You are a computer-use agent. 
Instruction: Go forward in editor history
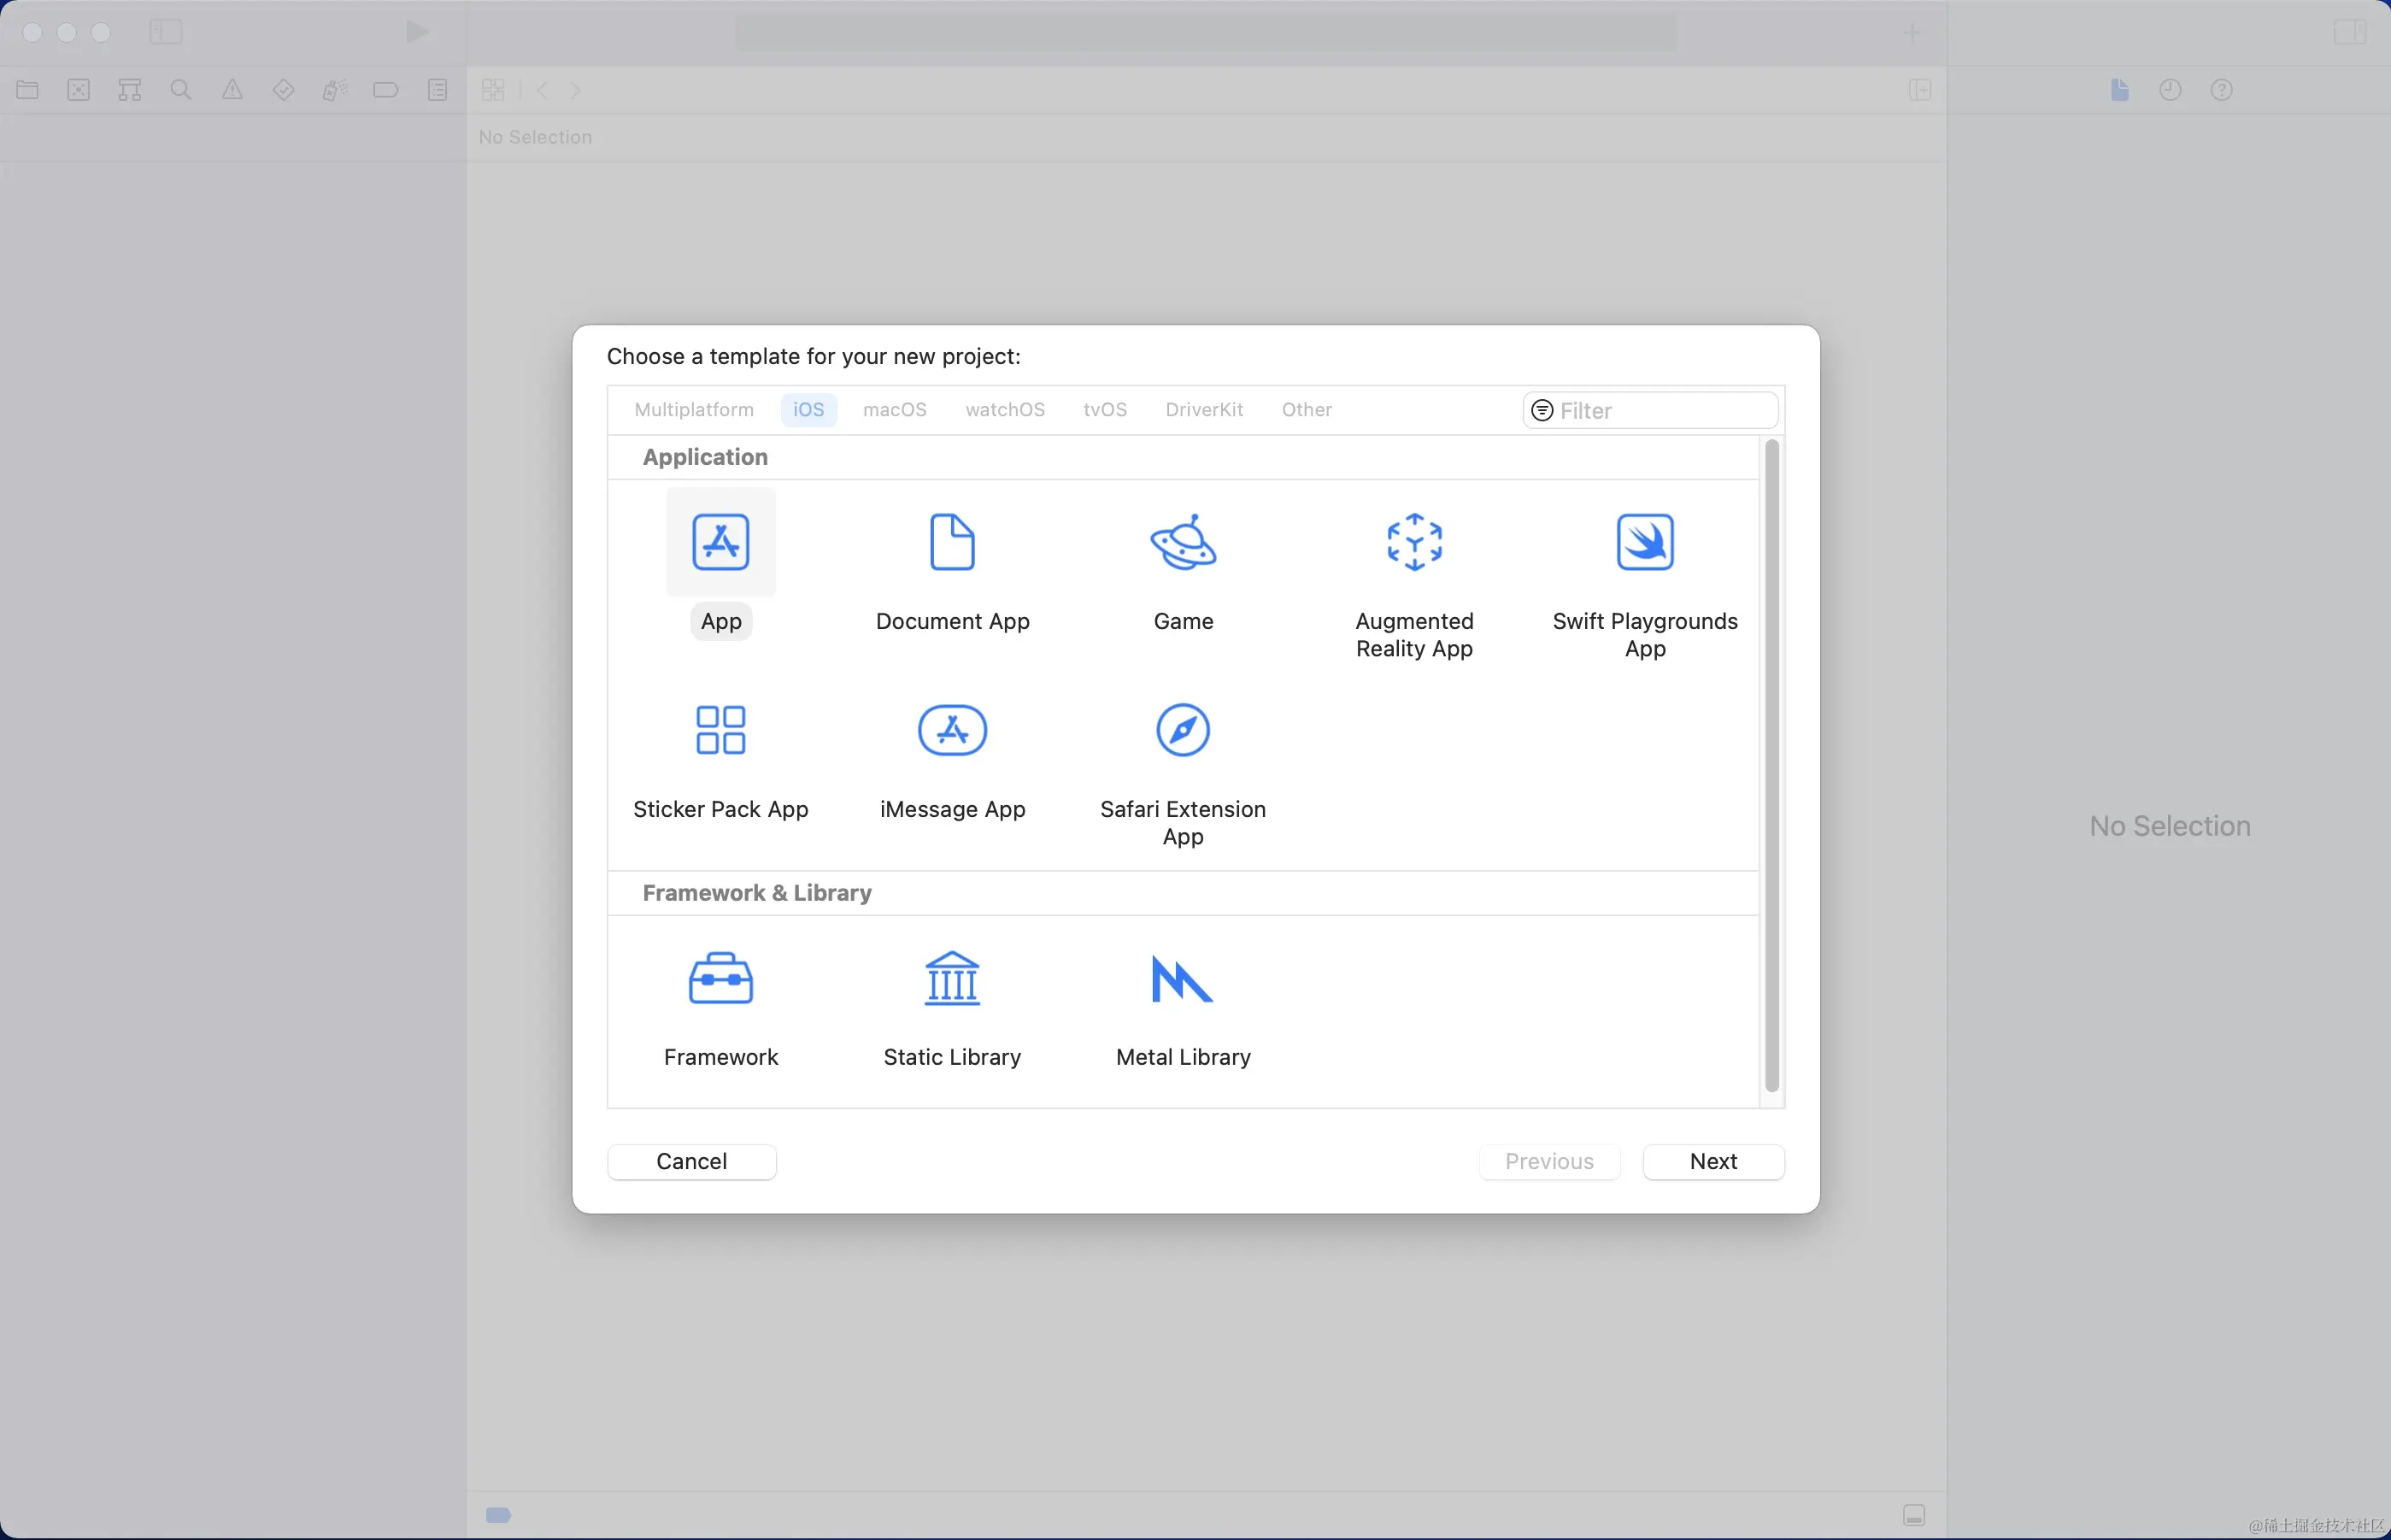point(576,90)
